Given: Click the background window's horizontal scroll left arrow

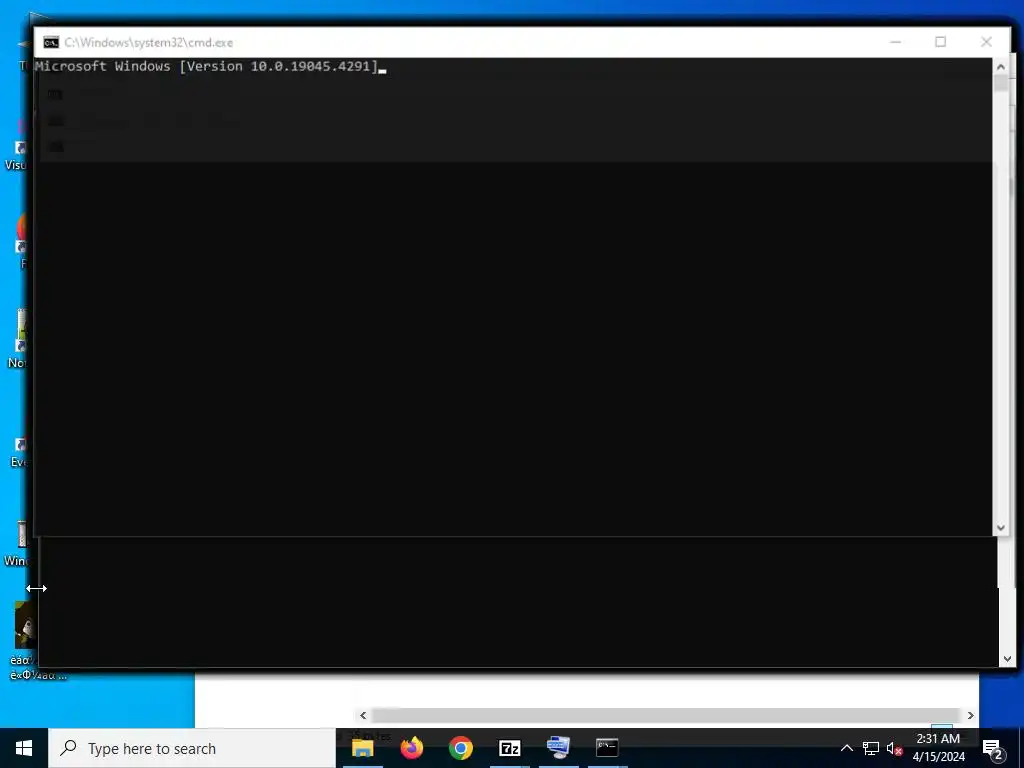Looking at the screenshot, I should pos(363,715).
